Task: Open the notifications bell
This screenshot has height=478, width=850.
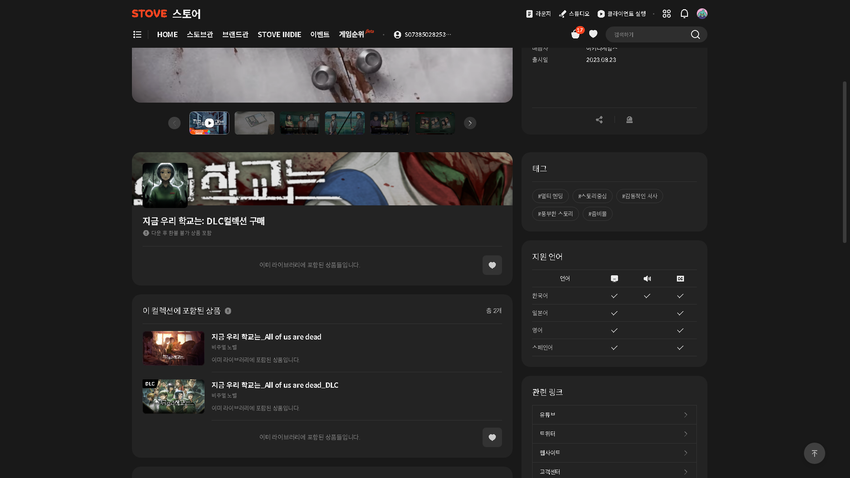Action: [684, 14]
